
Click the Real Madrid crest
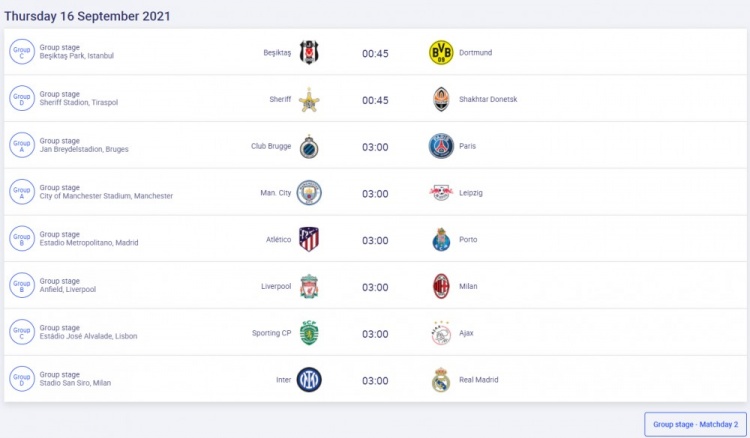click(x=441, y=380)
